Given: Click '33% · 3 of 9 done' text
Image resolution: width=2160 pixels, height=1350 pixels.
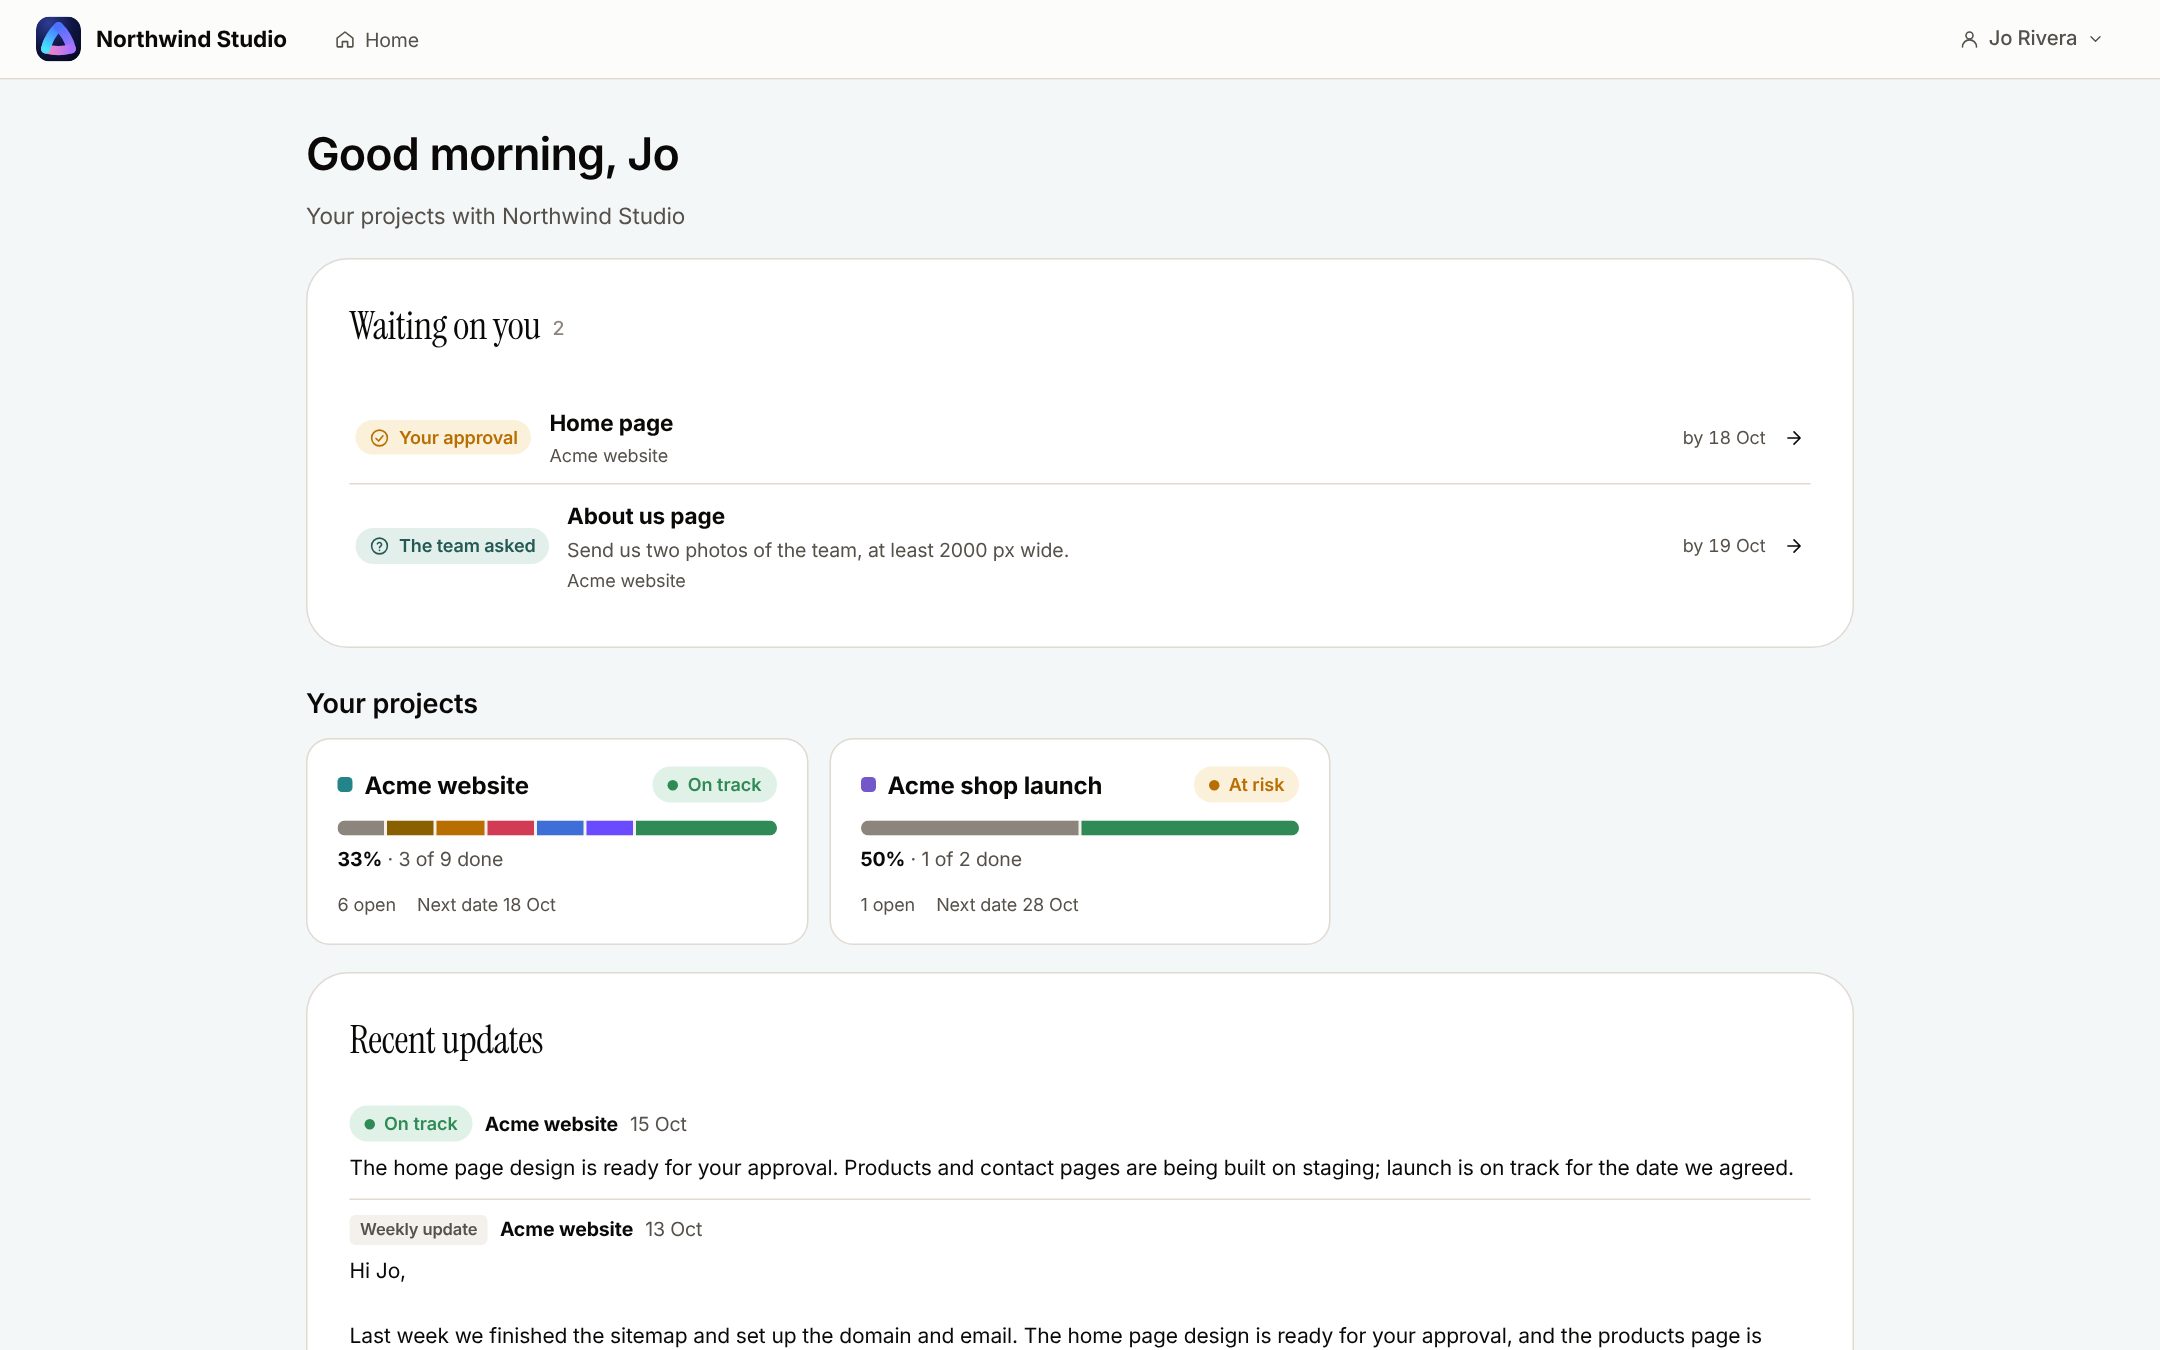Looking at the screenshot, I should [420, 859].
